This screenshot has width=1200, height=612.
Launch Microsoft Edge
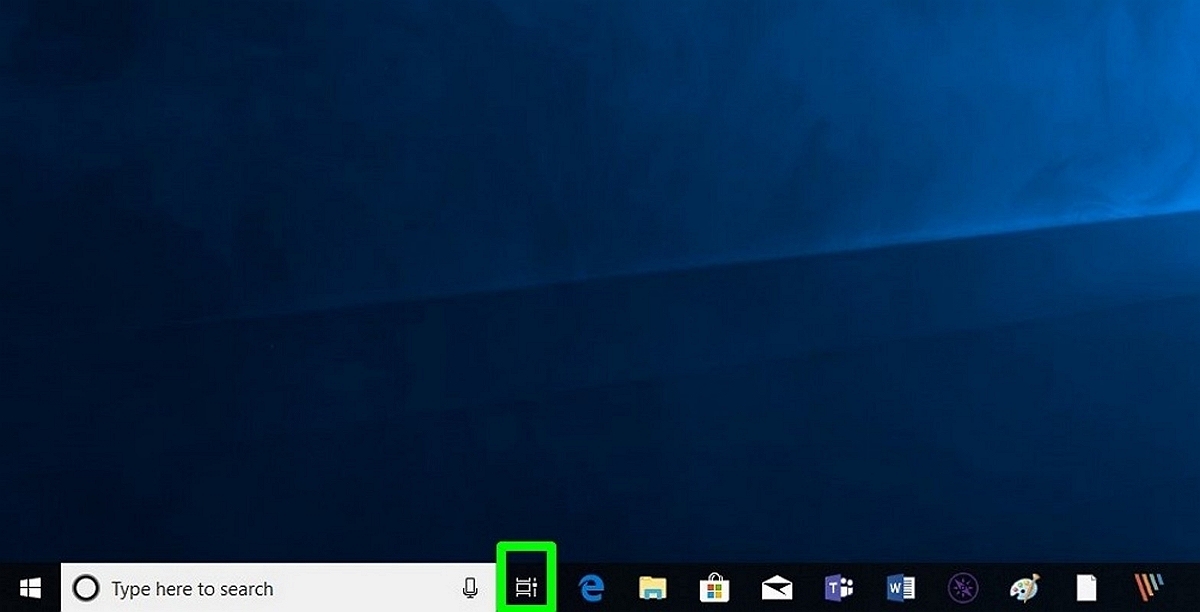click(x=591, y=588)
